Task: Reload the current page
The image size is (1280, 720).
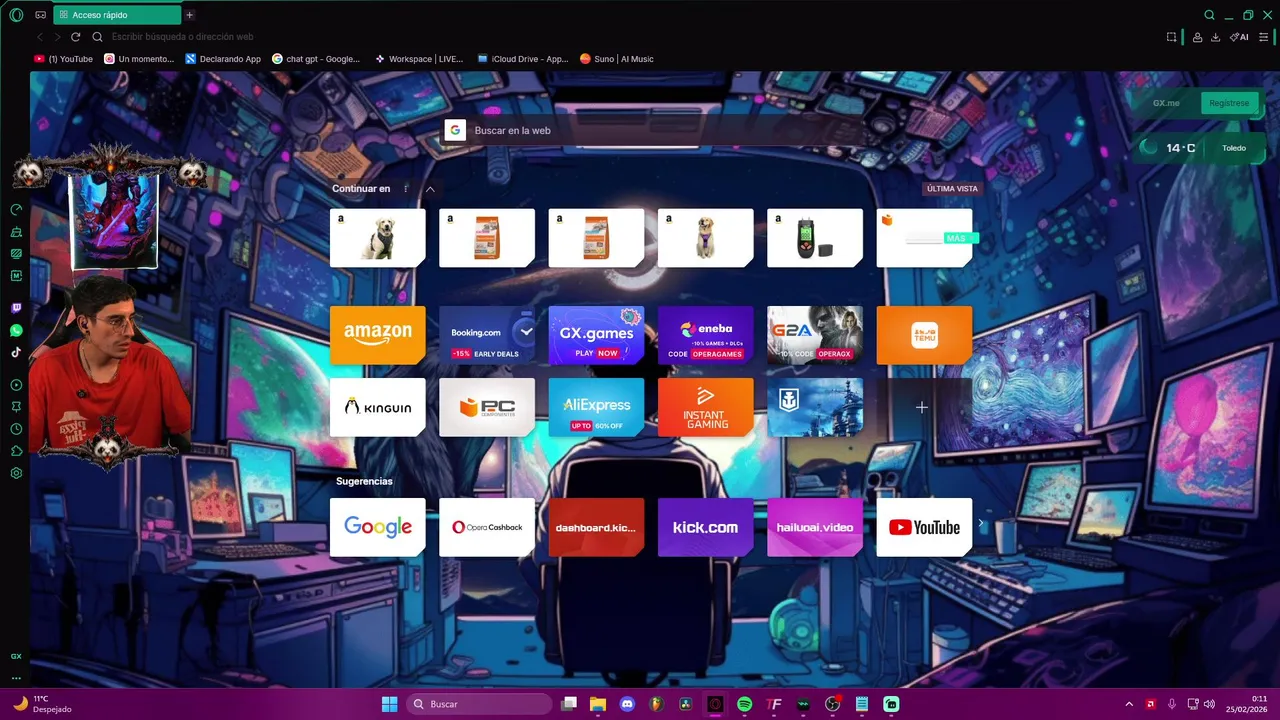Action: pos(75,37)
